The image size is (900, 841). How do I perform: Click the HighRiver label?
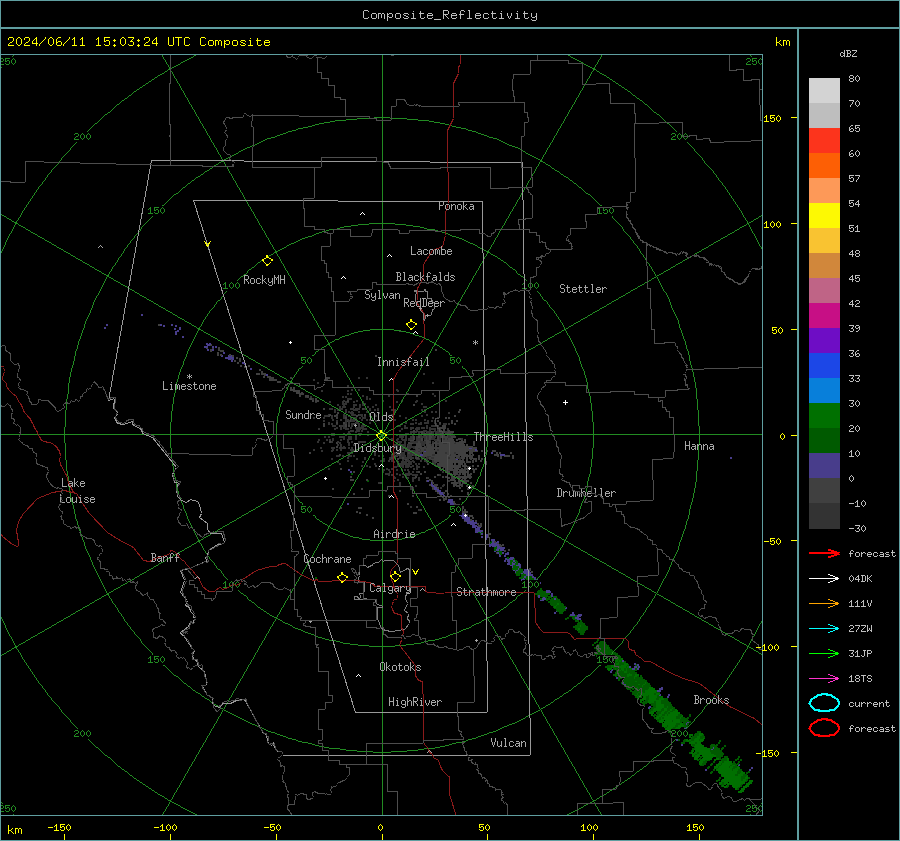(x=415, y=702)
